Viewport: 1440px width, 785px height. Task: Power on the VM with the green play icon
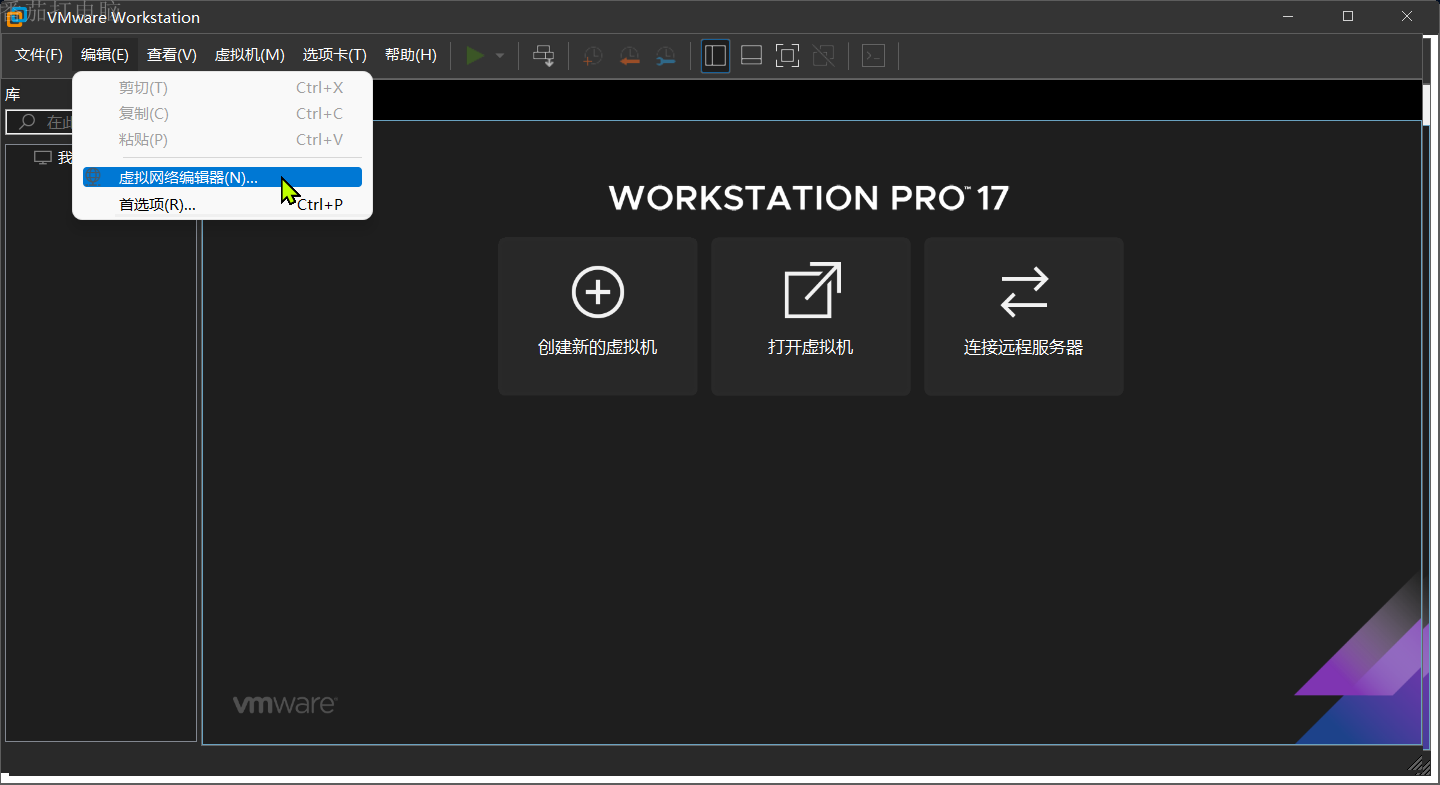tap(475, 56)
